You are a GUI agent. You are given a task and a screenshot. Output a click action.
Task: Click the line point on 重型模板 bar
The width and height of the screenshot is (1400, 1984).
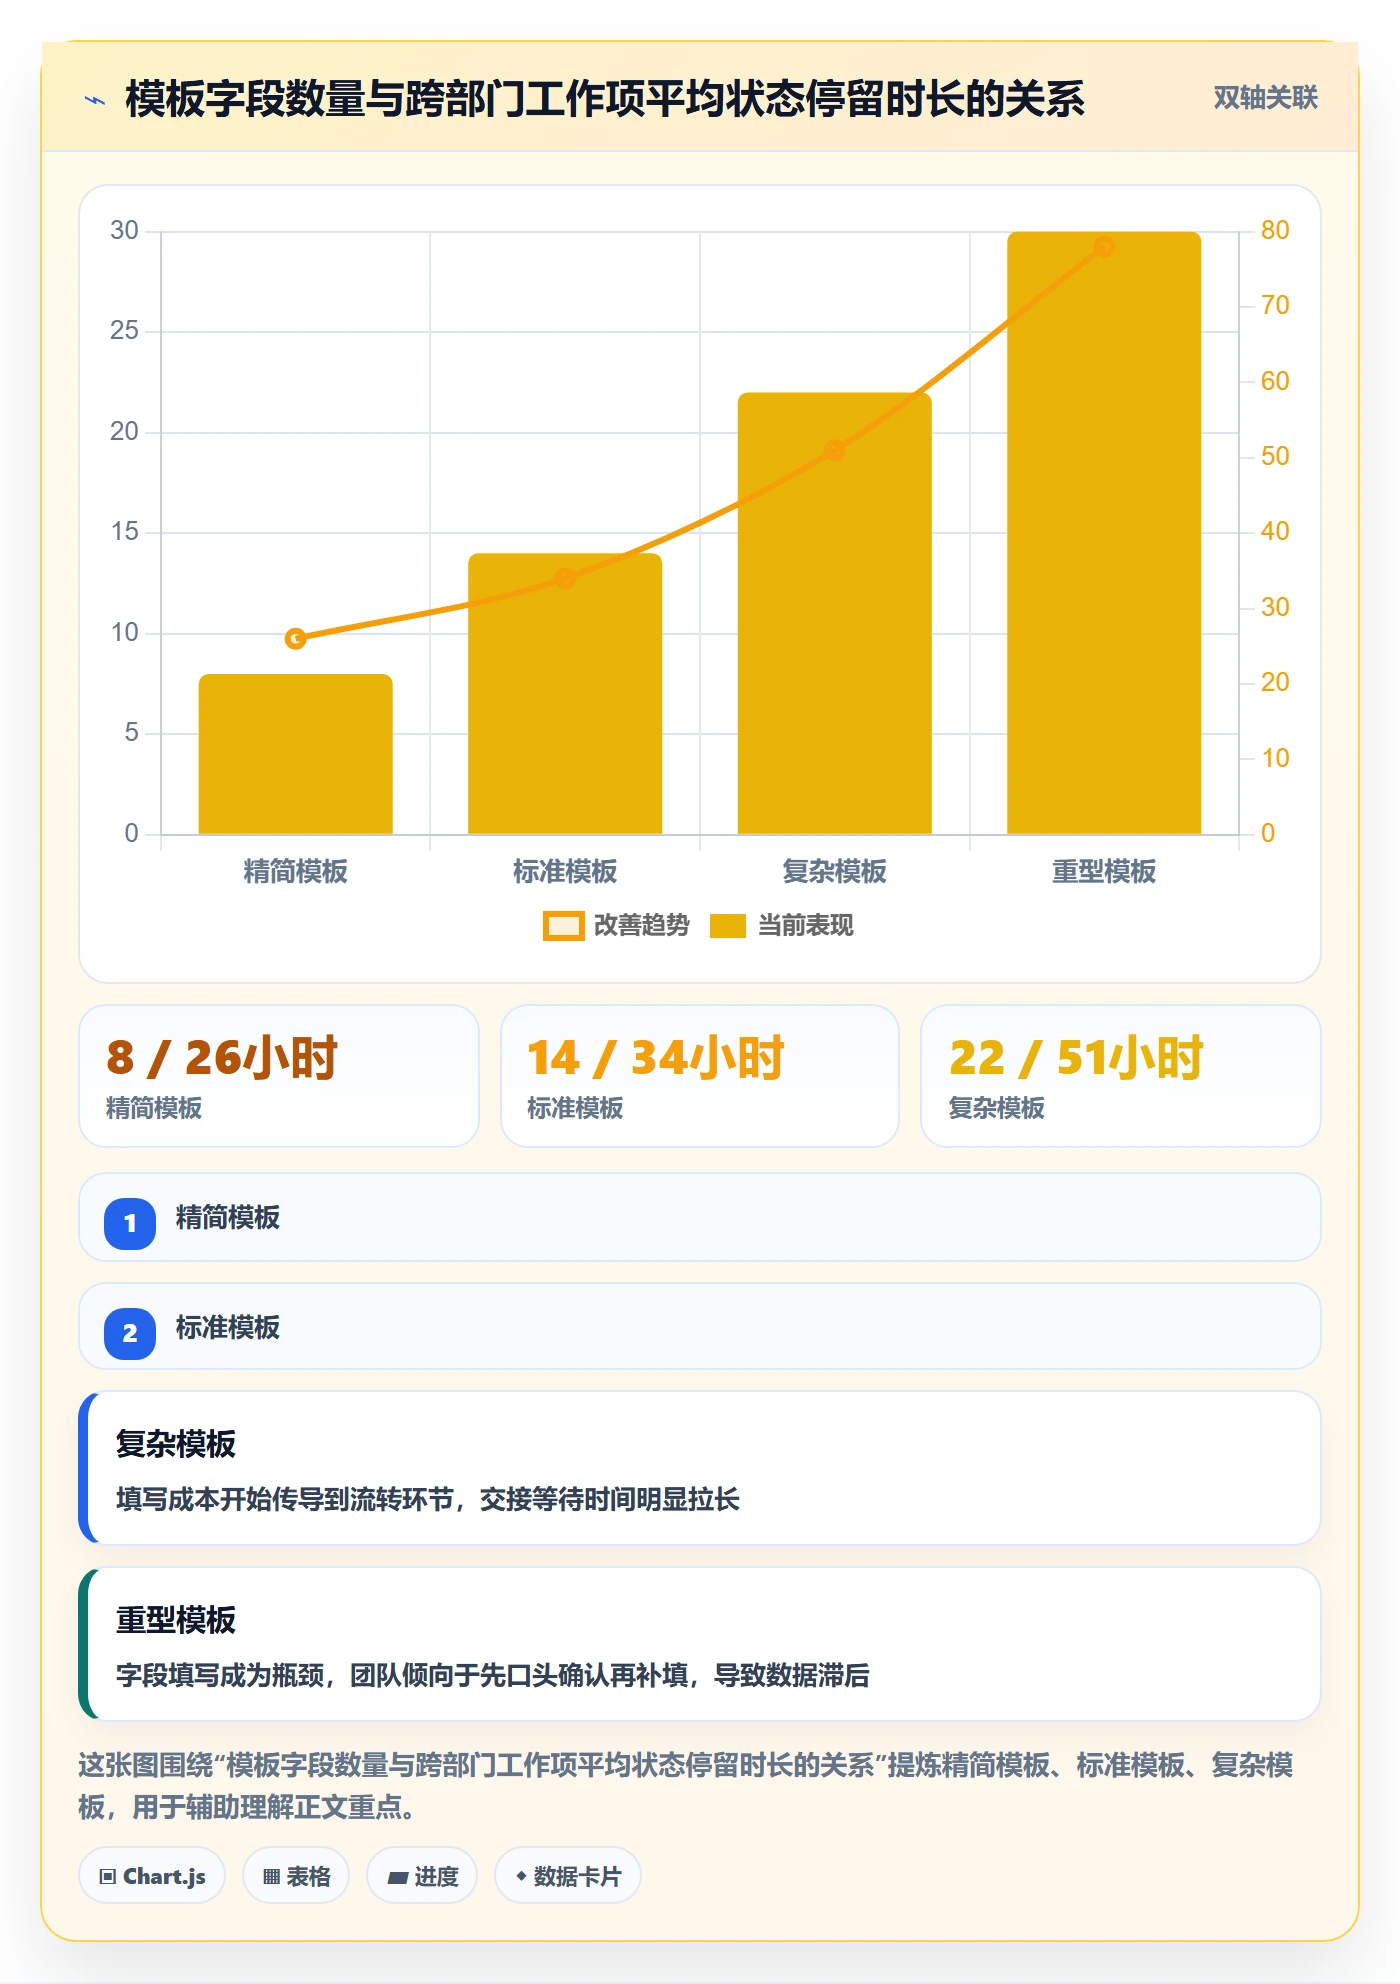(1104, 247)
